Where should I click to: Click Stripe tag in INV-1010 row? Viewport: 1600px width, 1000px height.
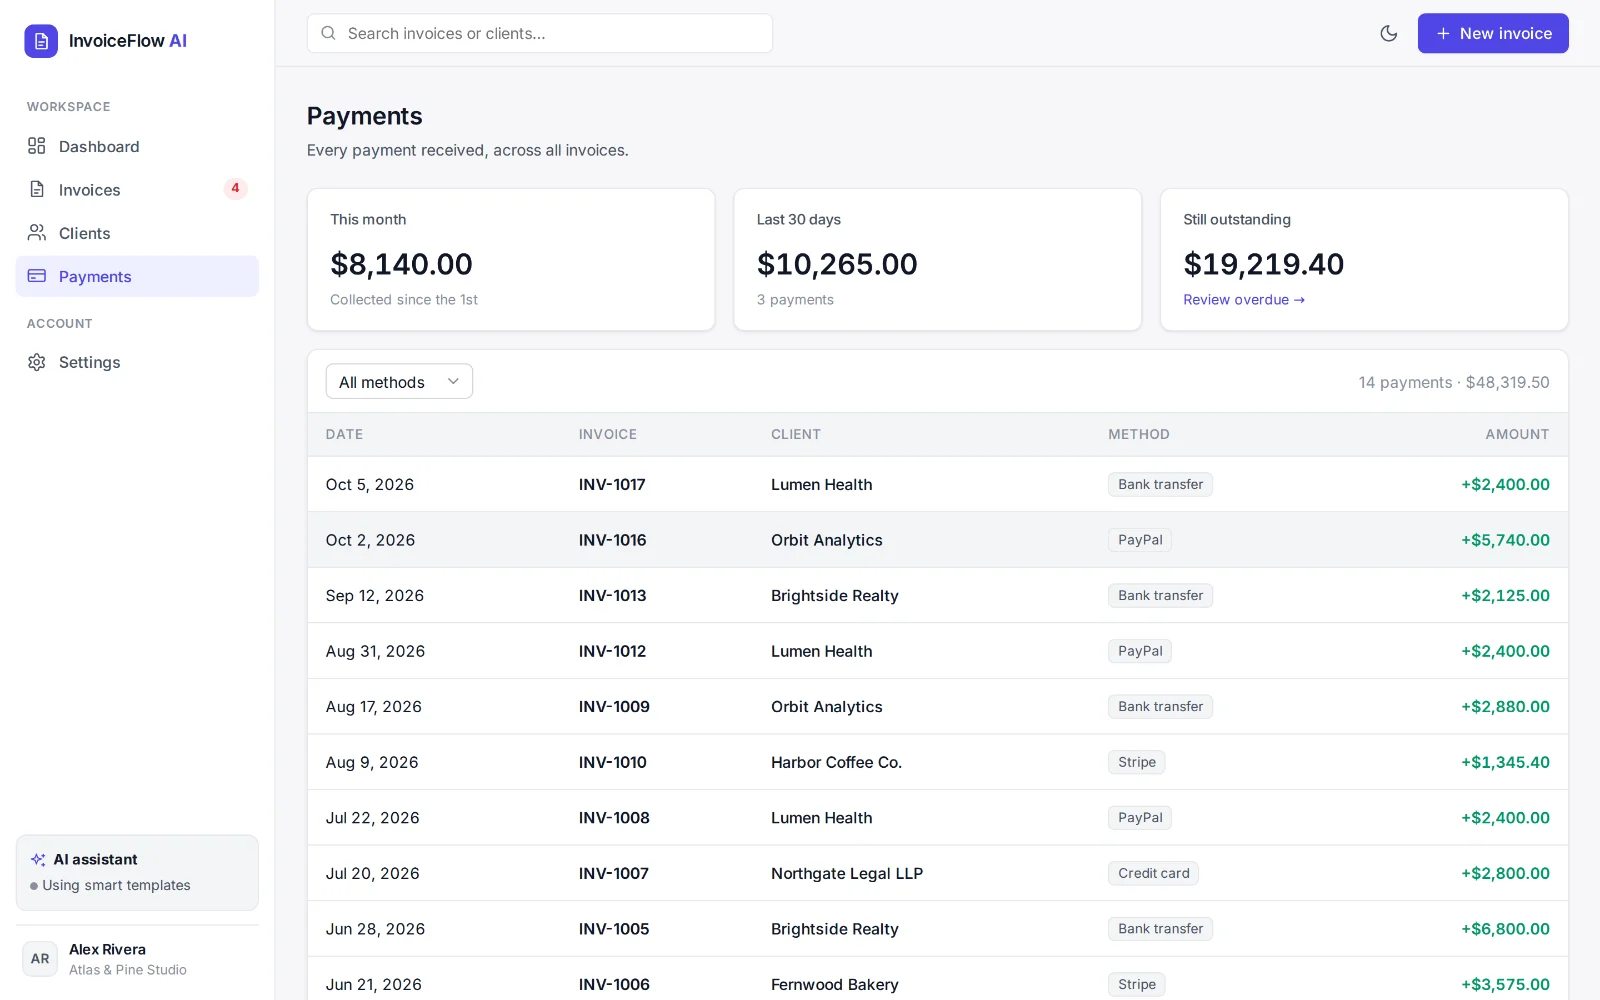point(1137,762)
